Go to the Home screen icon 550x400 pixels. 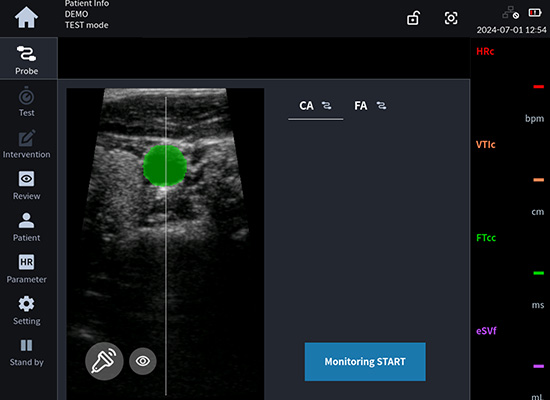(26, 18)
